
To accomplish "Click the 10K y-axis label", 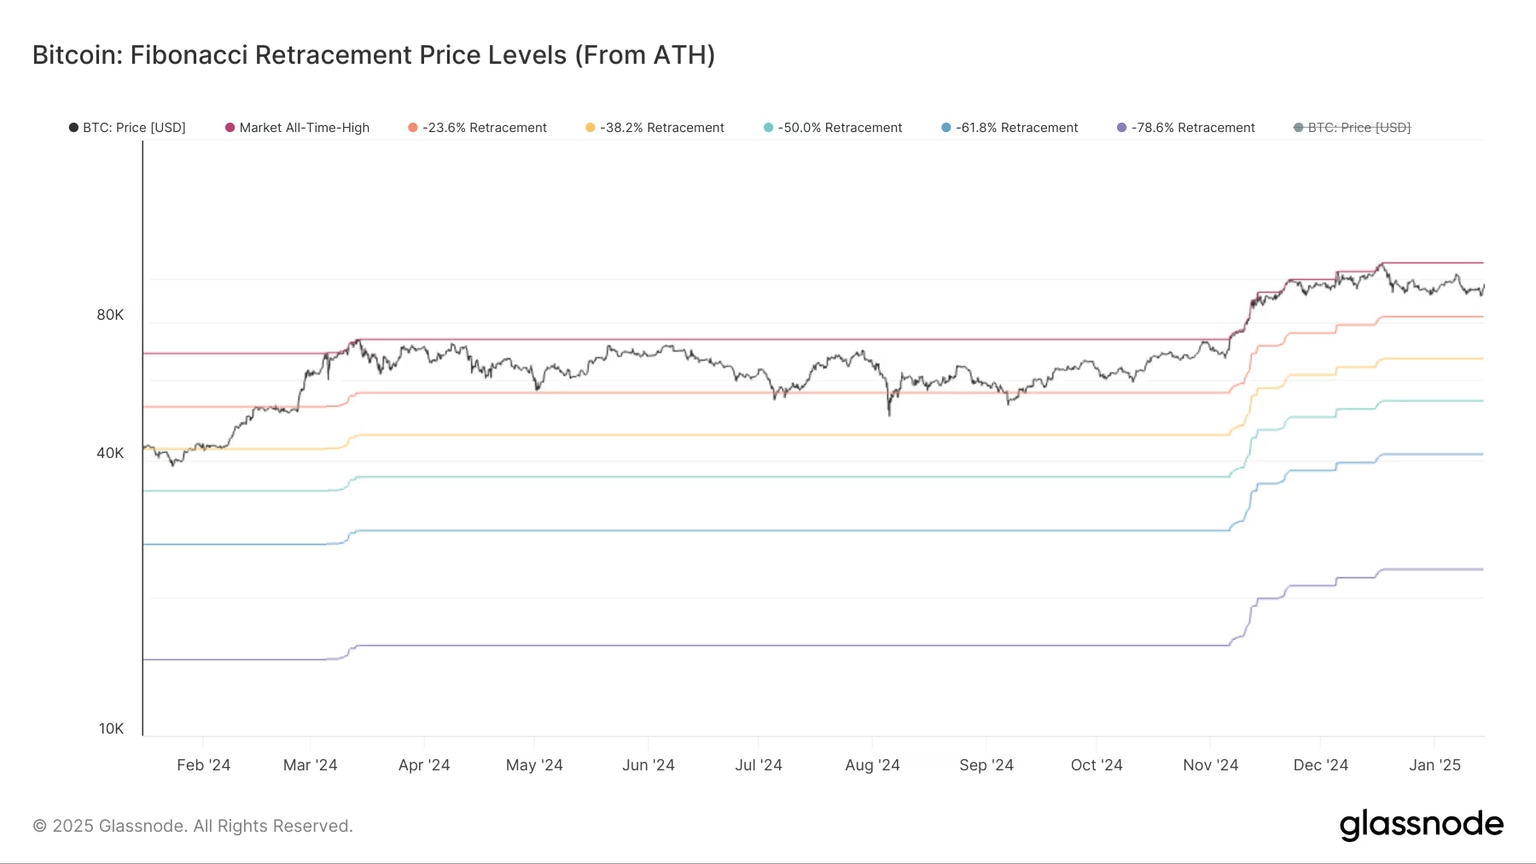I will pyautogui.click(x=110, y=728).
